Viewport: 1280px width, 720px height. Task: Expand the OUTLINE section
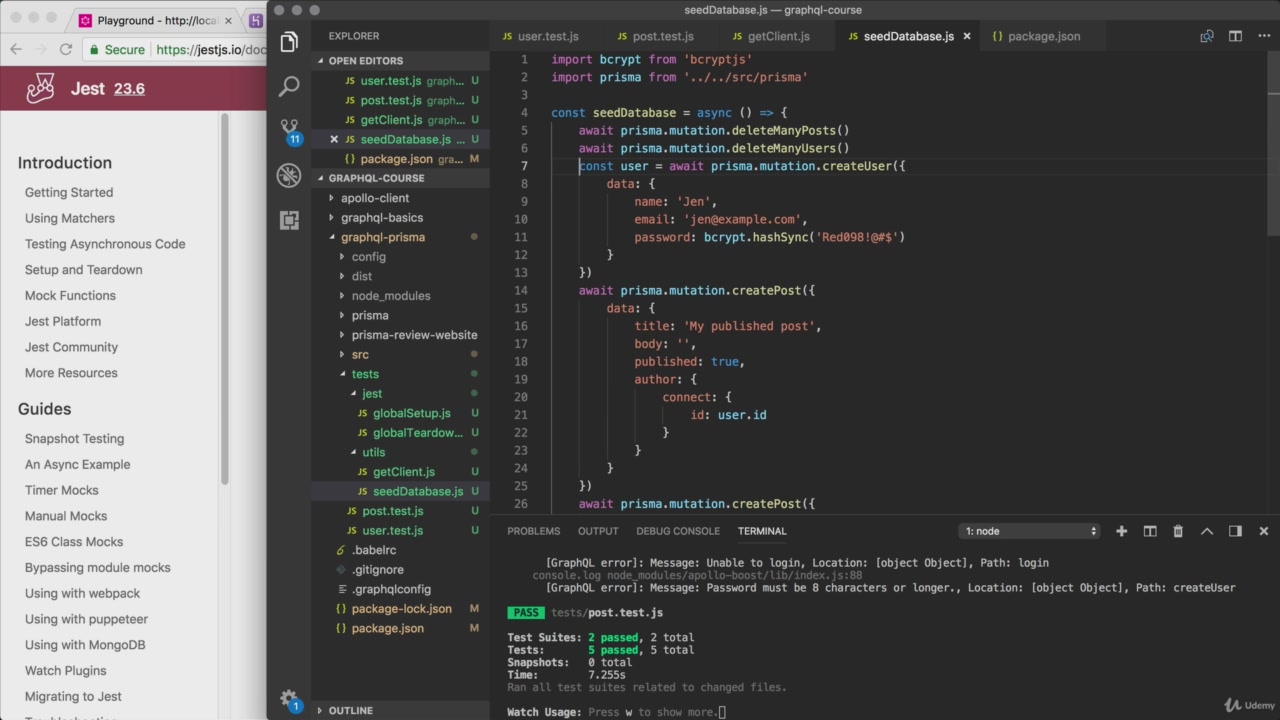pos(350,710)
